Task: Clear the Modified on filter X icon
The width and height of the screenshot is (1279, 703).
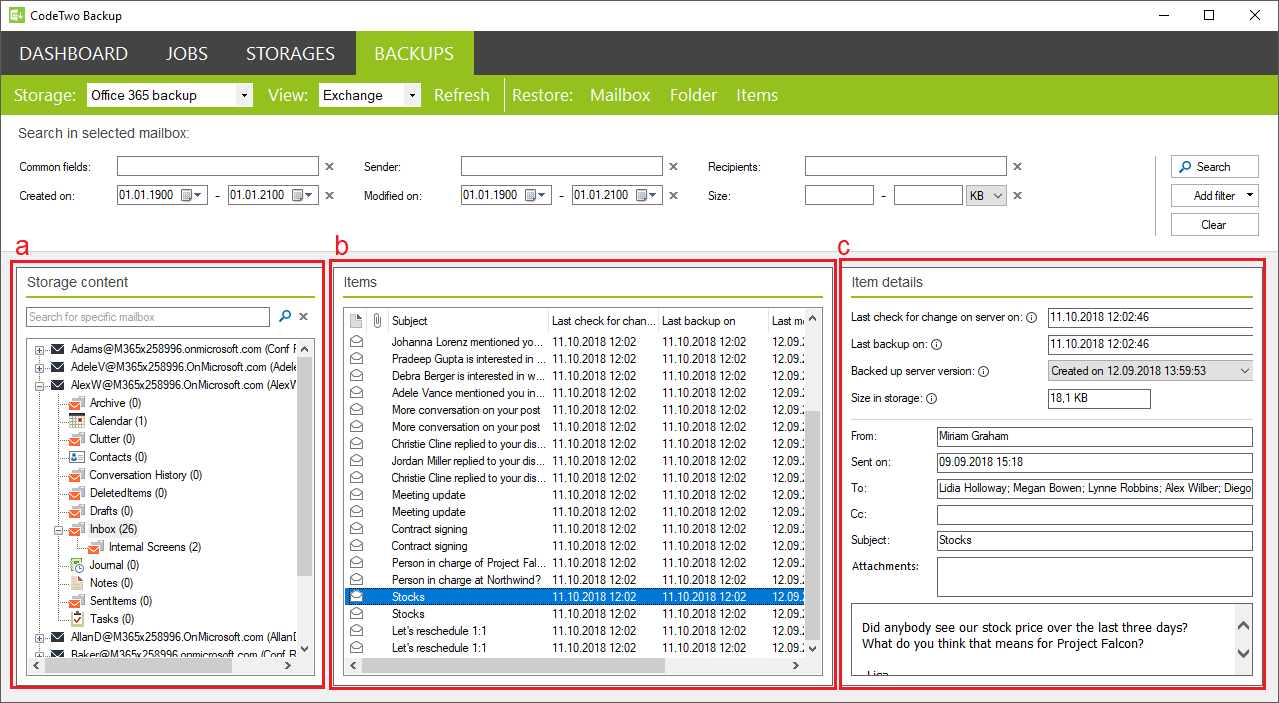Action: pos(673,196)
